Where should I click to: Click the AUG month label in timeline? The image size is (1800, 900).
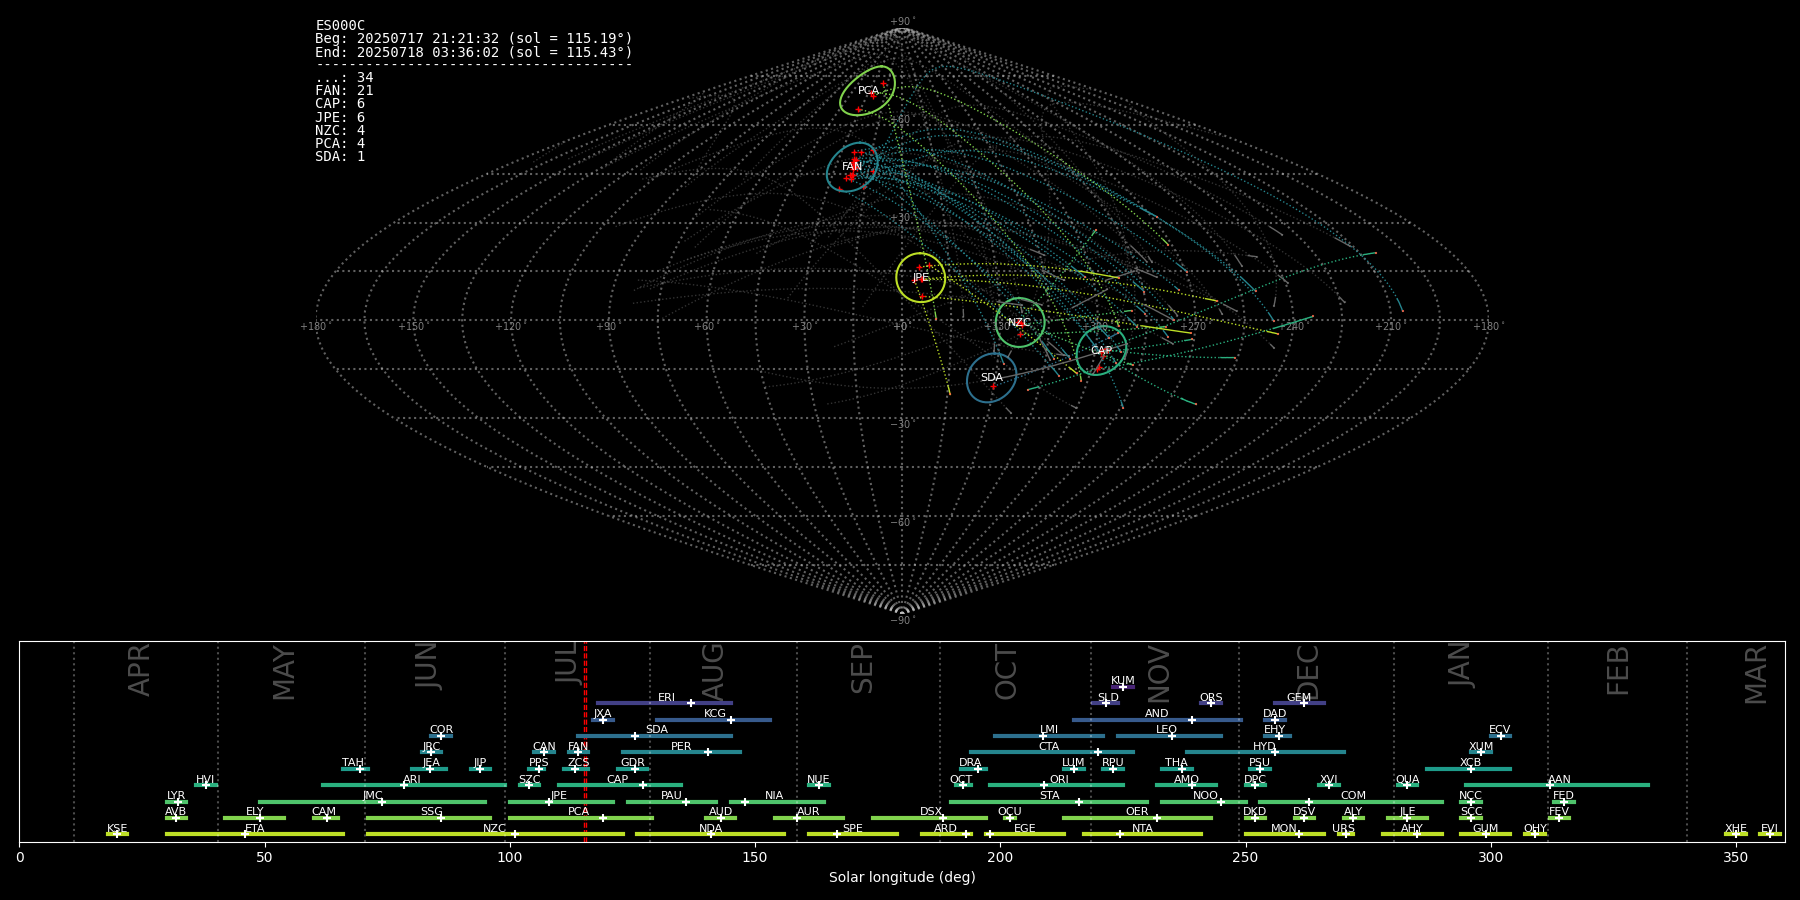click(713, 672)
